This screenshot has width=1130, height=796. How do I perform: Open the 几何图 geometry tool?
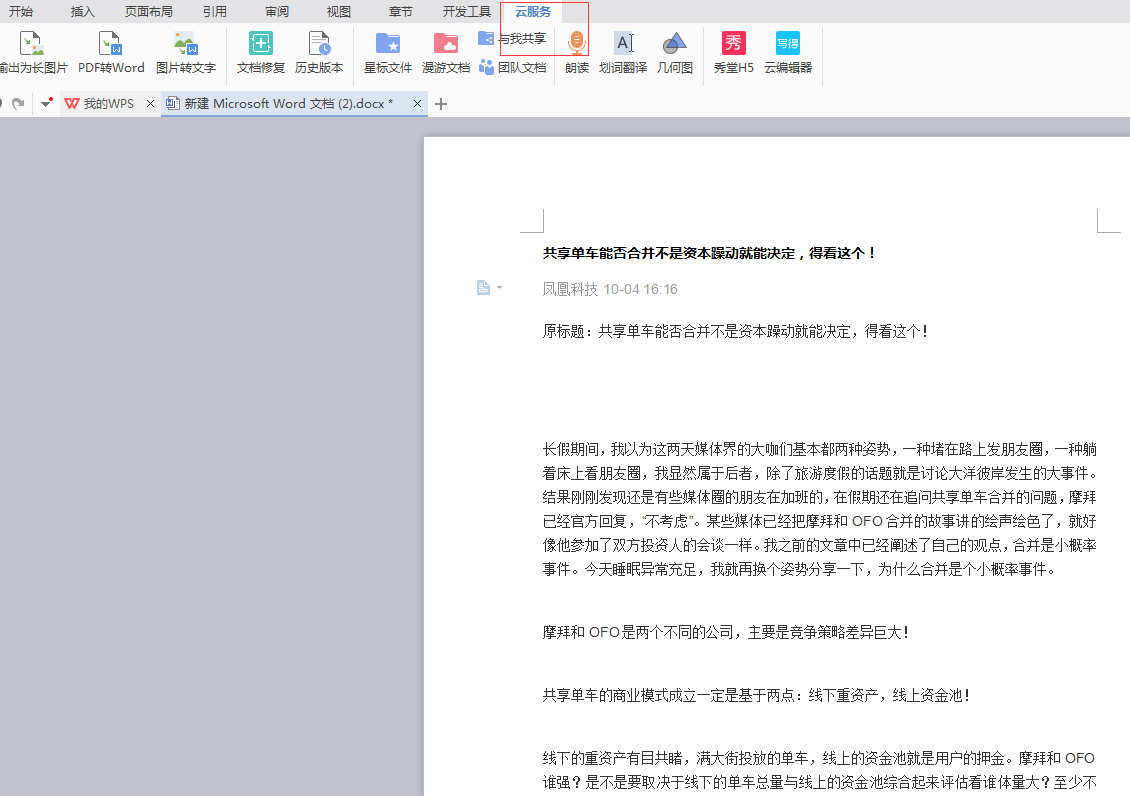[675, 45]
